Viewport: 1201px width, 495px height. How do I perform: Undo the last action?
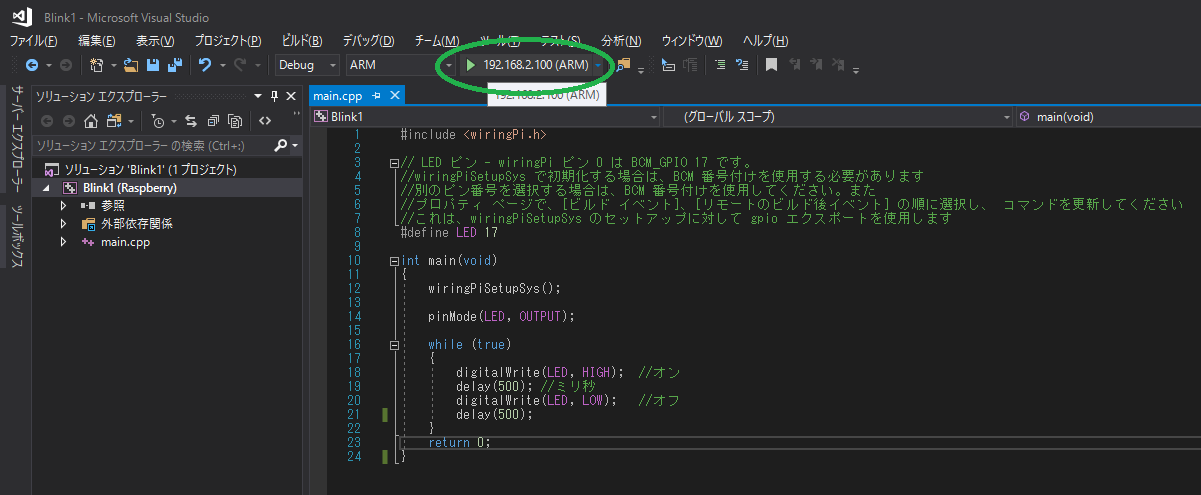click(x=205, y=65)
